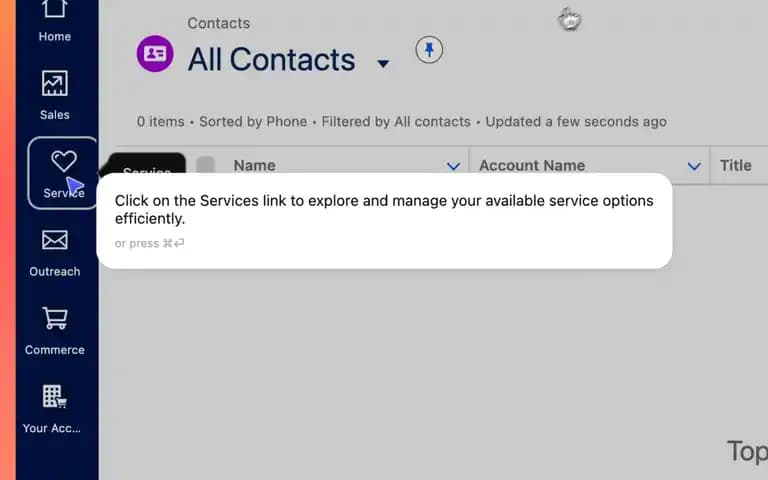Select the Title column header

point(736,166)
